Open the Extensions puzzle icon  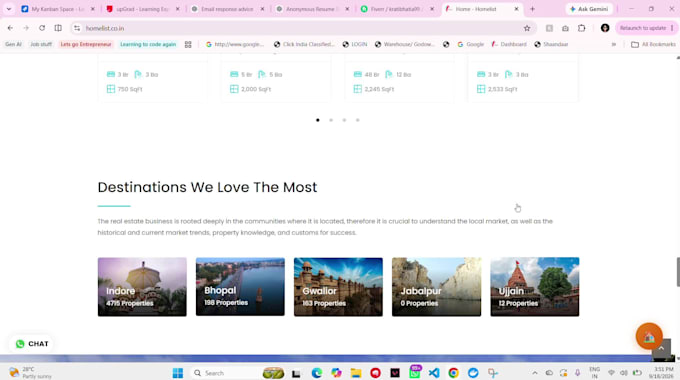click(582, 28)
